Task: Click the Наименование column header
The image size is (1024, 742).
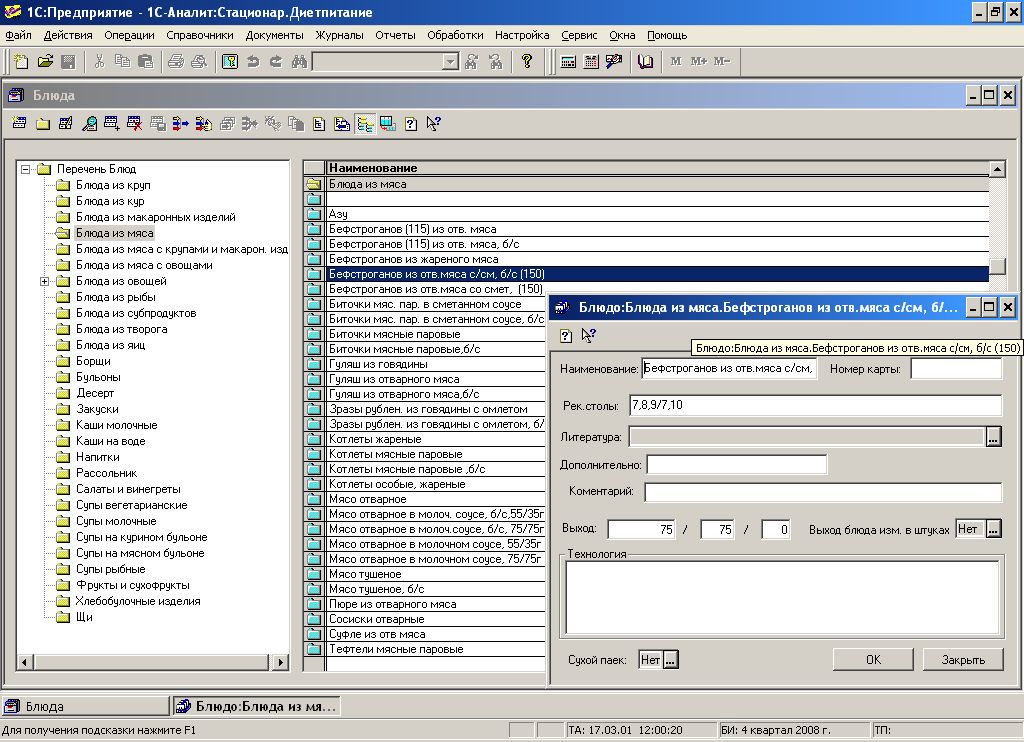Action: click(658, 168)
